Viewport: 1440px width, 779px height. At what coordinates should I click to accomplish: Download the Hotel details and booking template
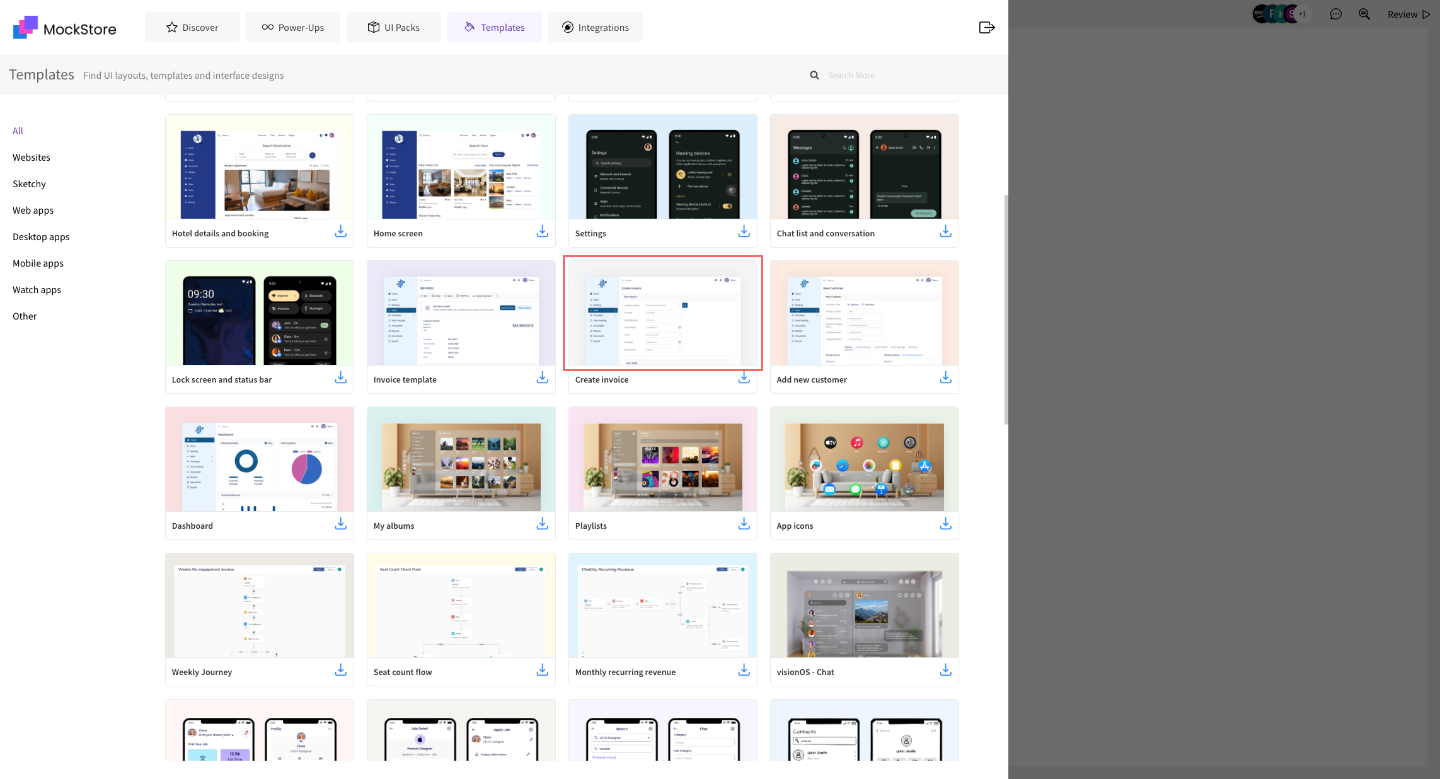(x=340, y=232)
